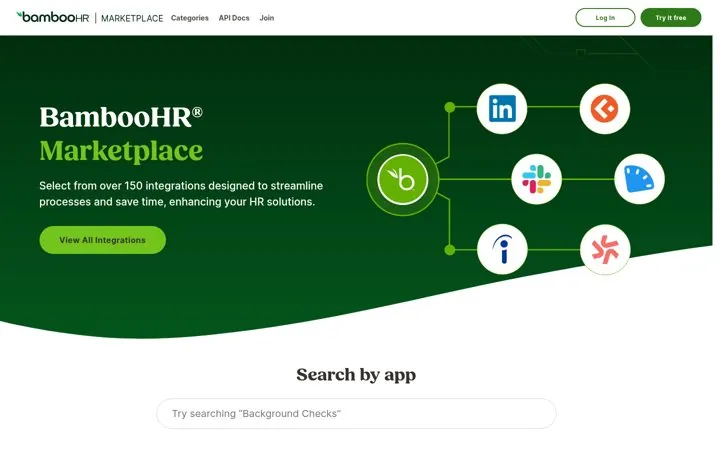This screenshot has width=720, height=450.
Task: Focus the Search by app field
Action: point(356,413)
